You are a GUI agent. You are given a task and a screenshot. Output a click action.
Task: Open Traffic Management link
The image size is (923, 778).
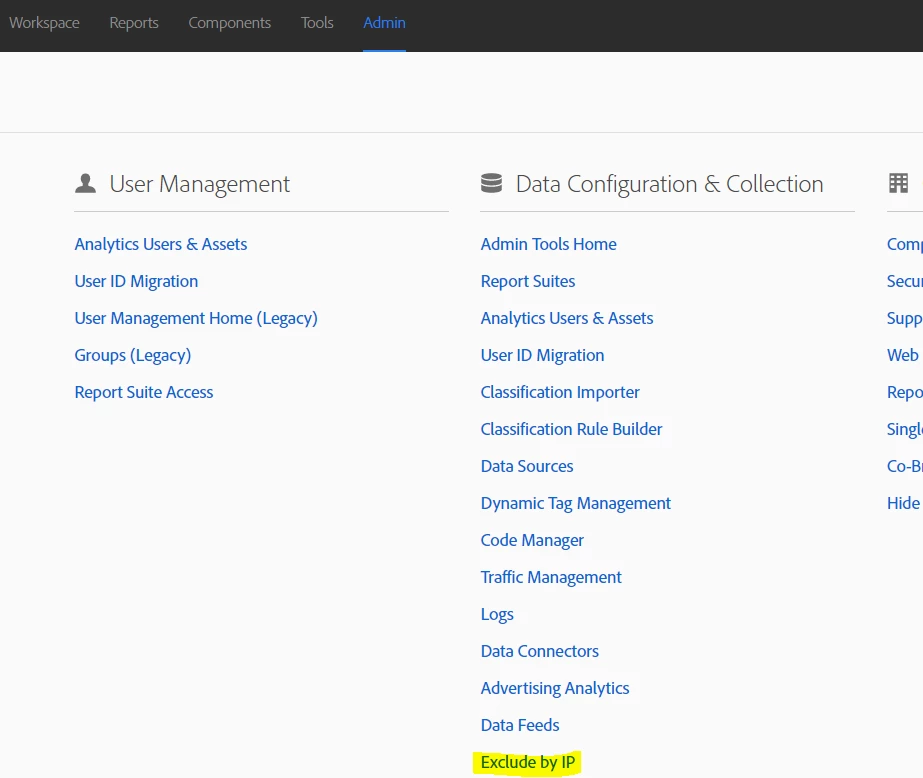click(551, 577)
